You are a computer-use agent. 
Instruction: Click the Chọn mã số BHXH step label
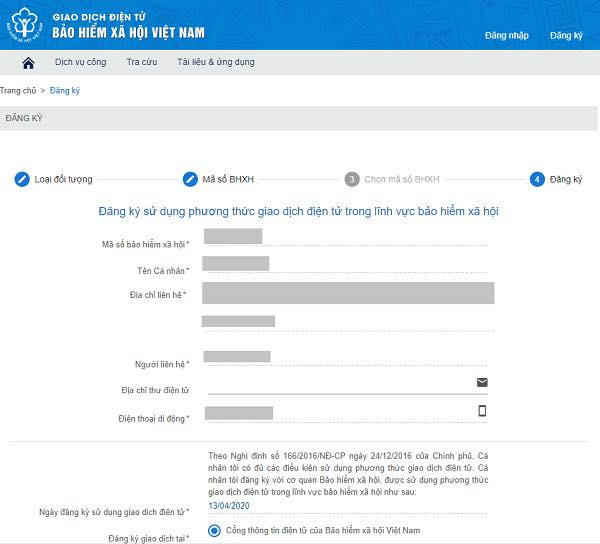(402, 179)
